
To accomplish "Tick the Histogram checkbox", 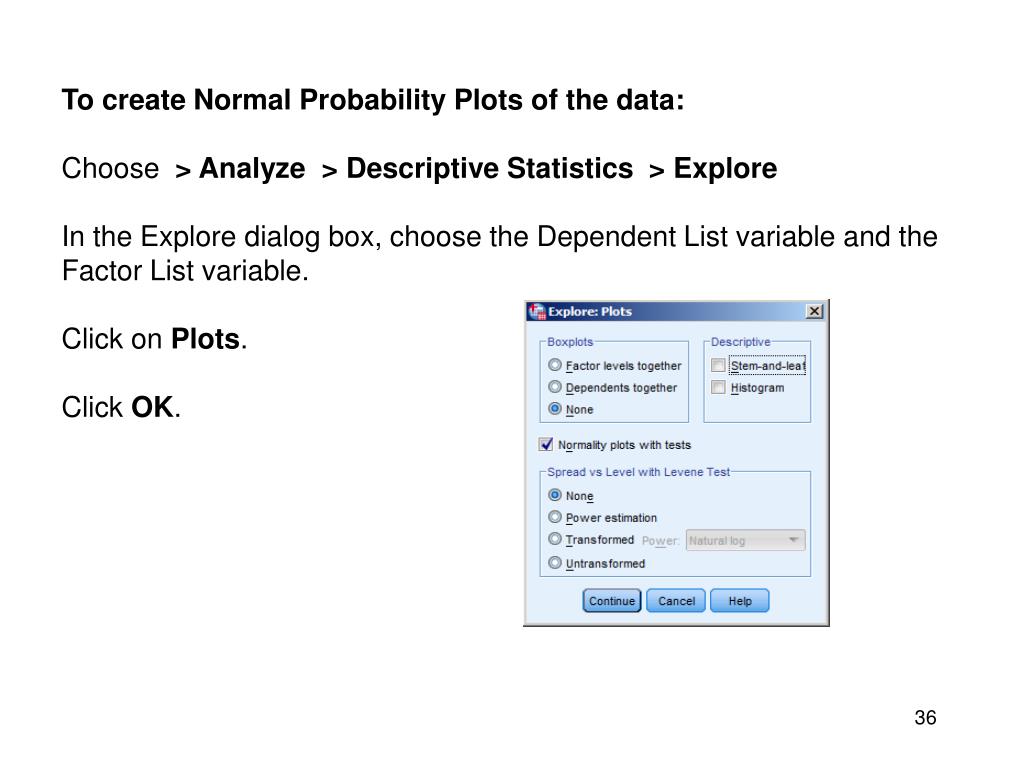I will (718, 387).
